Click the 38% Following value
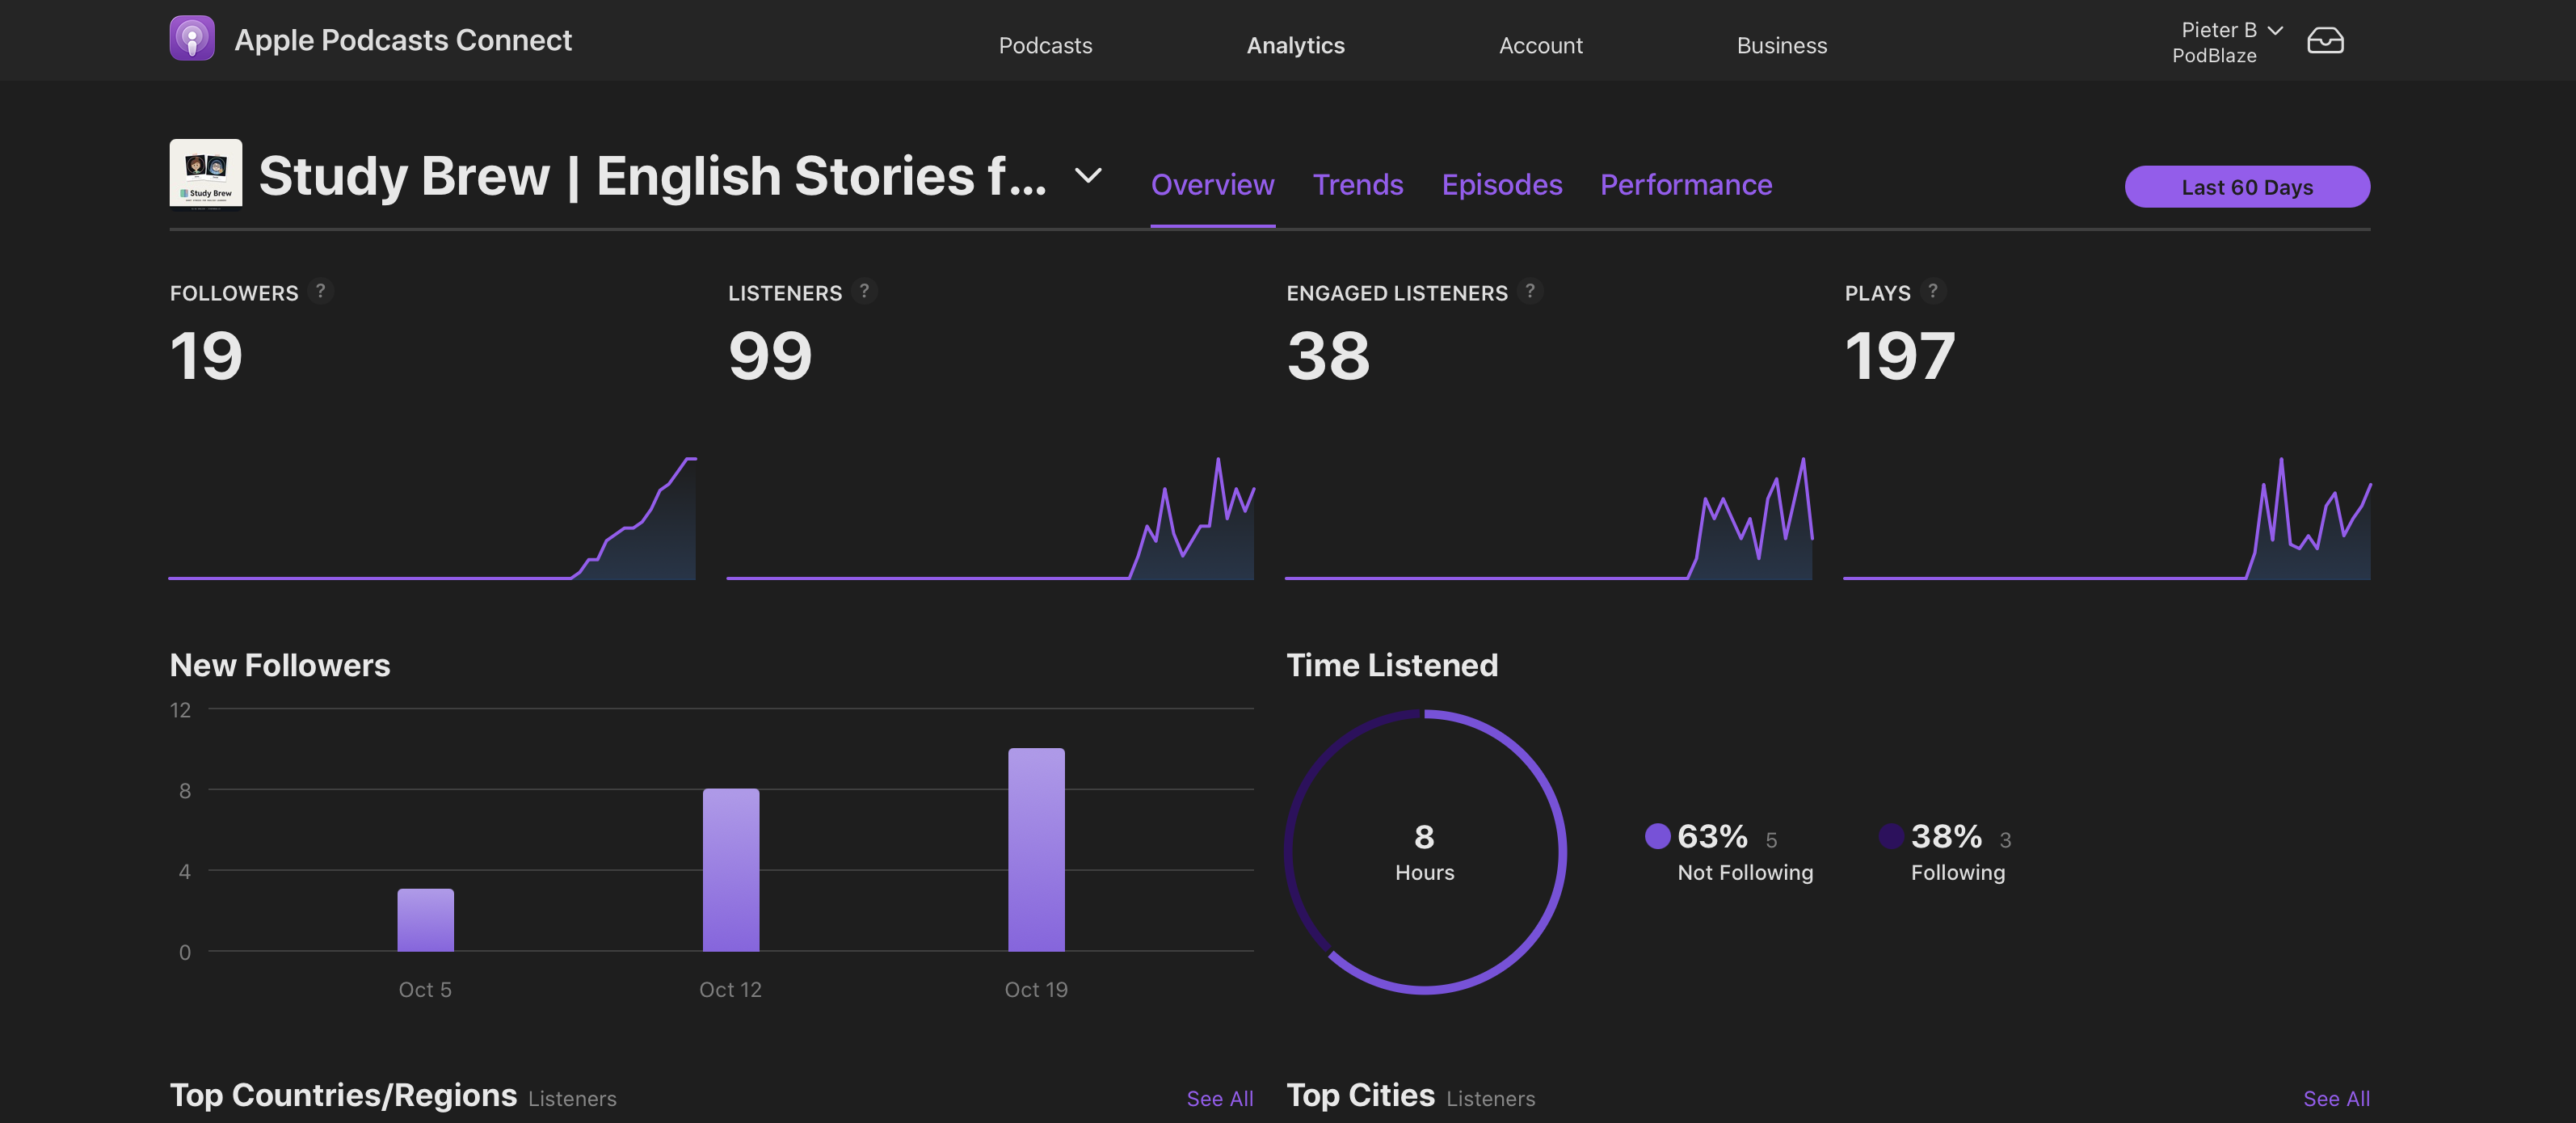This screenshot has height=1123, width=2576. pyautogui.click(x=1946, y=836)
